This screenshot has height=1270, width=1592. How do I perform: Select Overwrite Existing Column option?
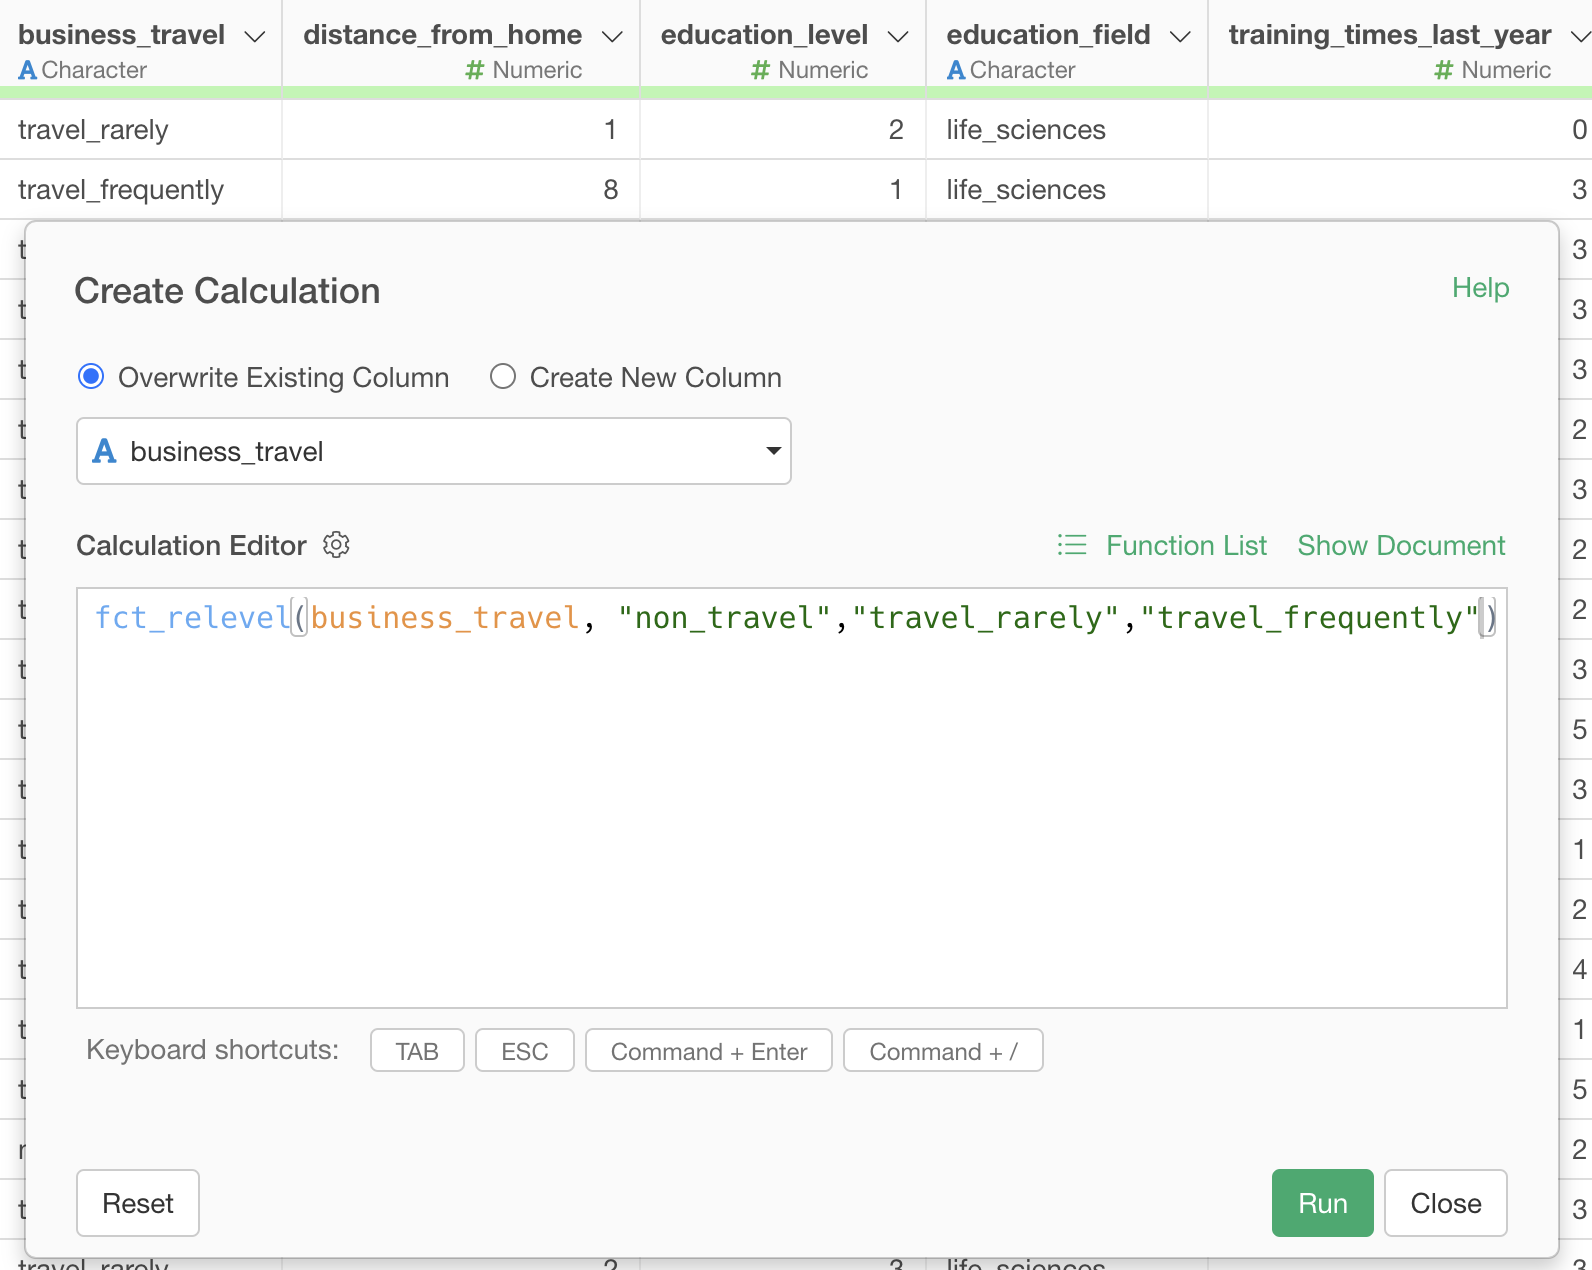[91, 377]
